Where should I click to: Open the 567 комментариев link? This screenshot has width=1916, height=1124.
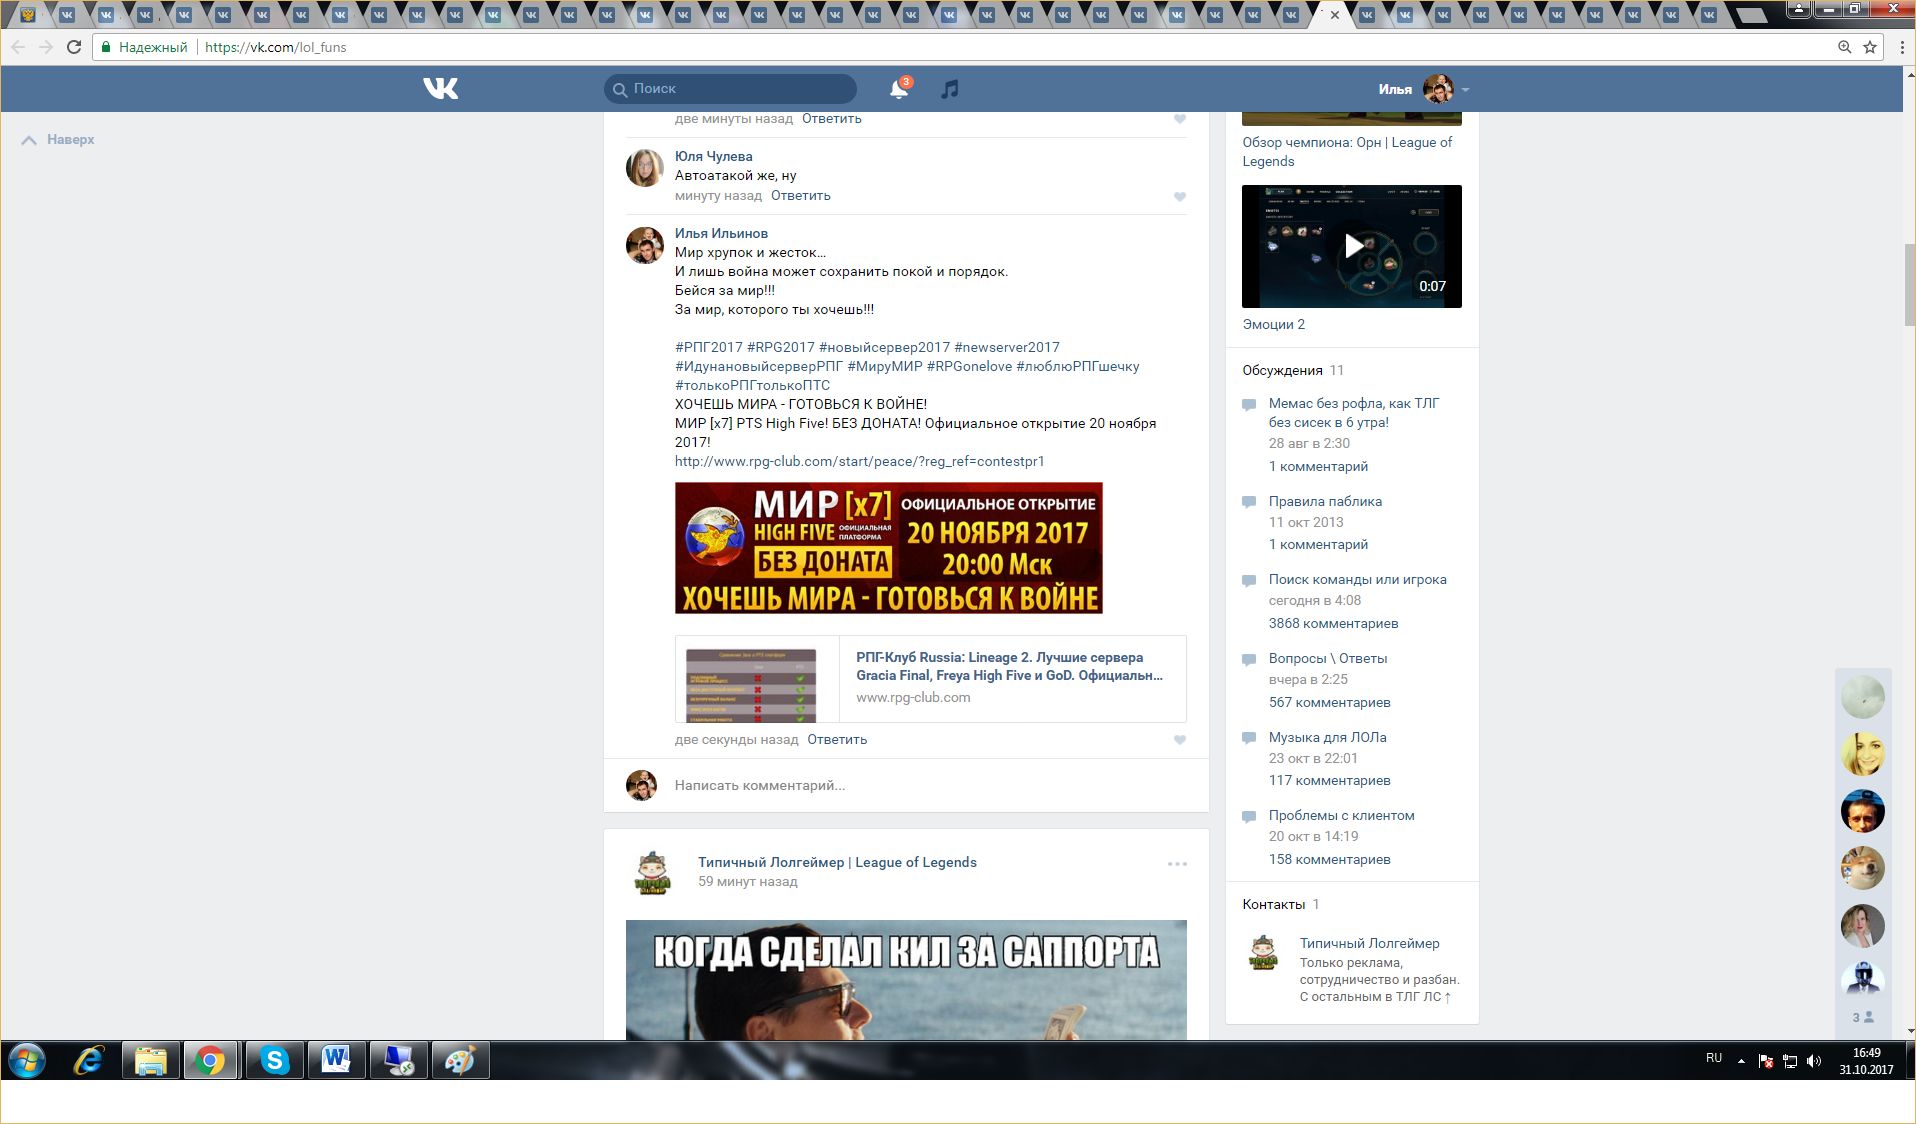(x=1329, y=703)
